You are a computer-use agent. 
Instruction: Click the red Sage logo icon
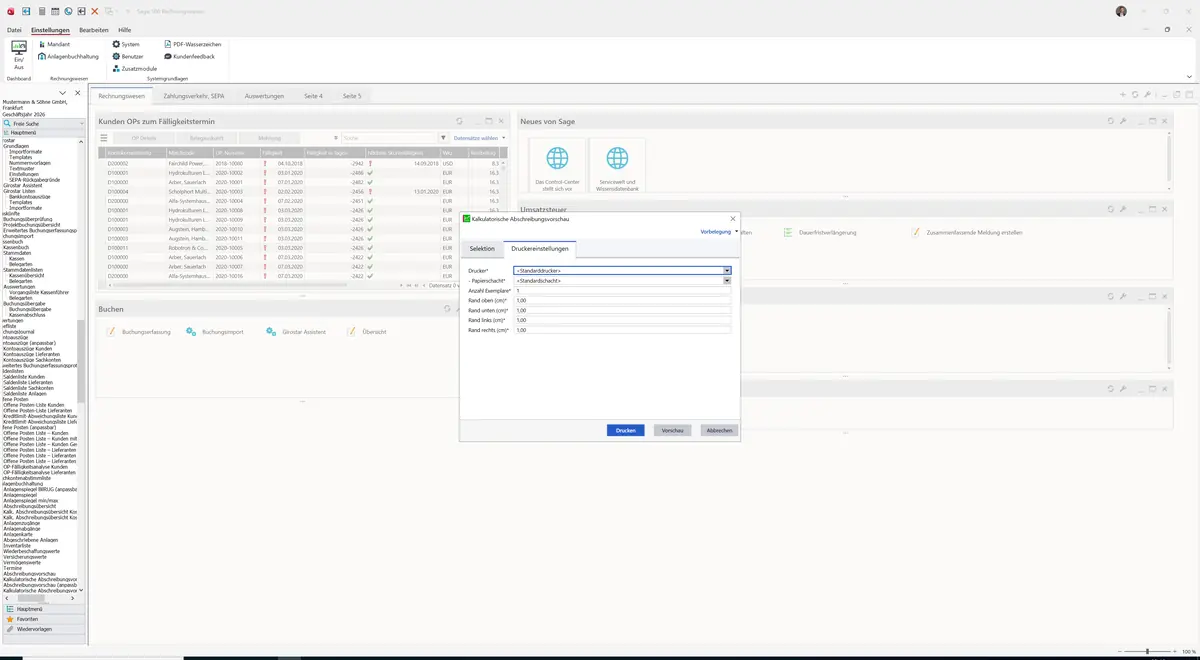click(10, 11)
